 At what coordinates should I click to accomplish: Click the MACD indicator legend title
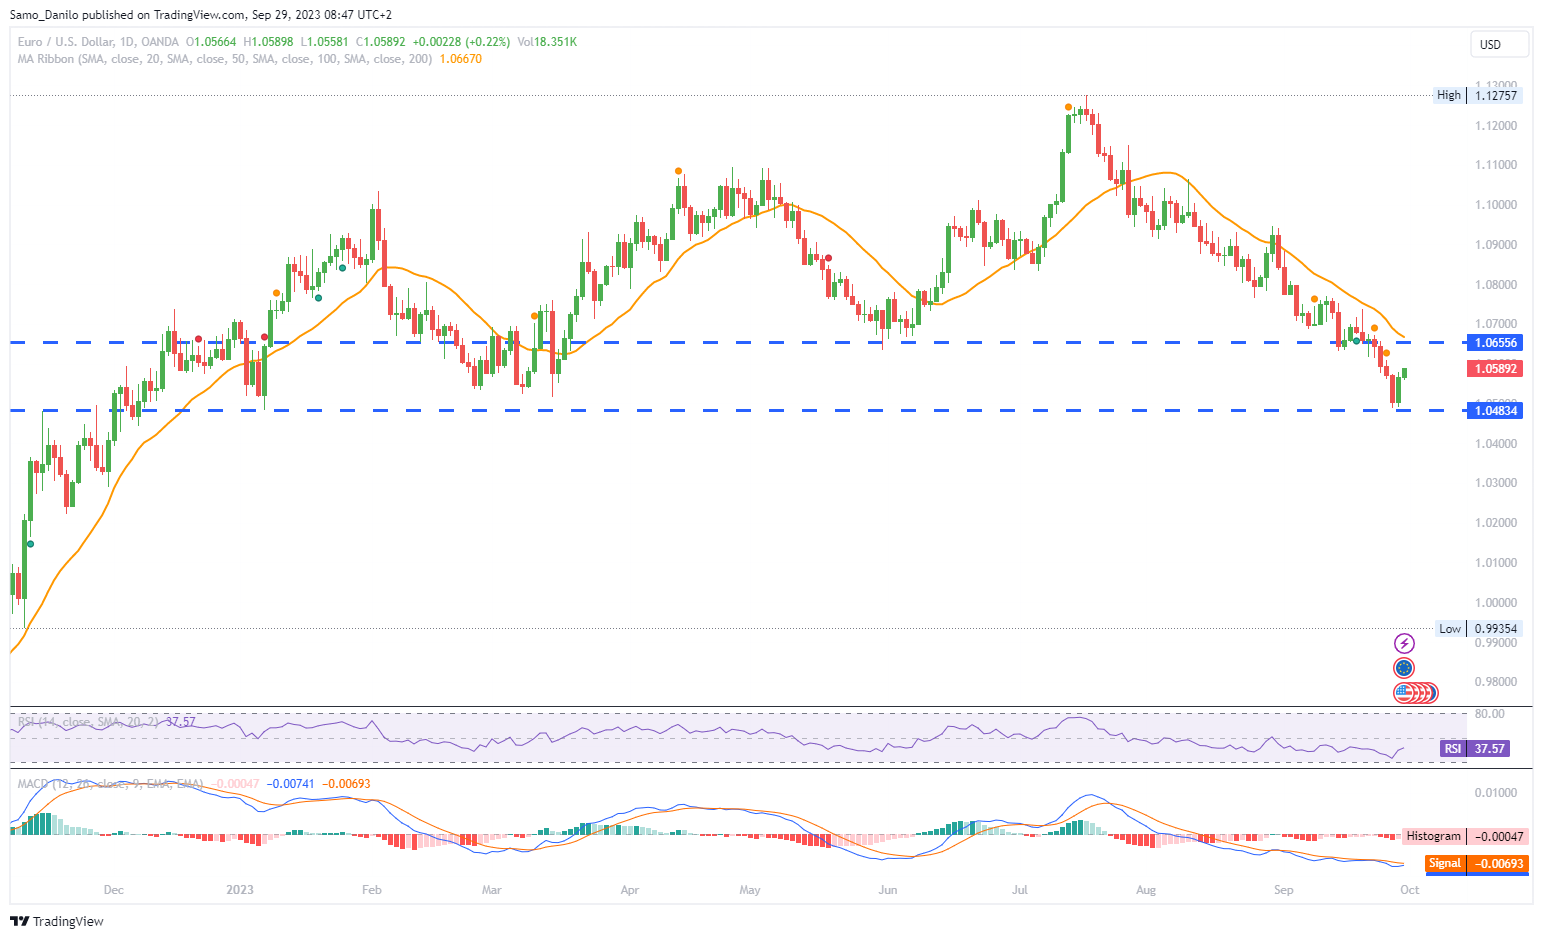110,784
